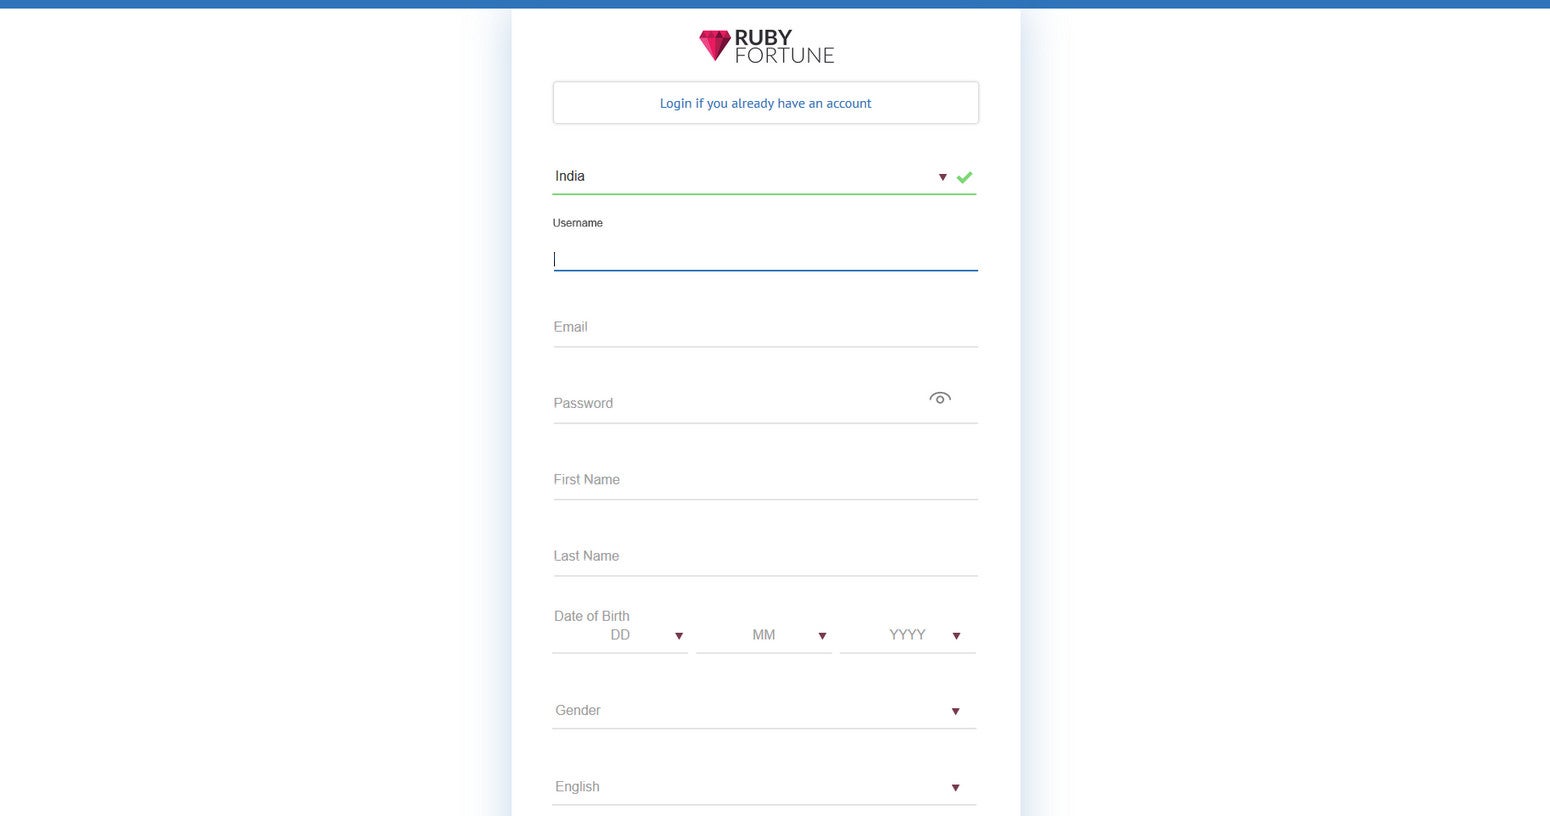Click into the Email field

[765, 328]
